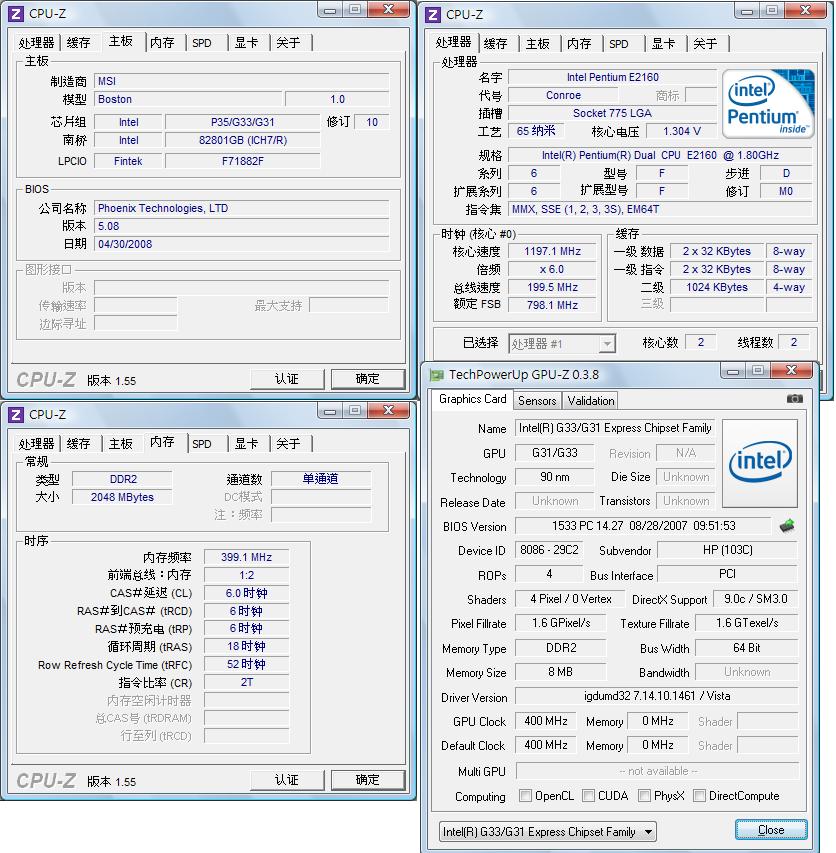Screen dimensions: 836x853
Task: Click the GPU-Z Name field Intel(R) G33/G31 Express
Action: pos(615,428)
